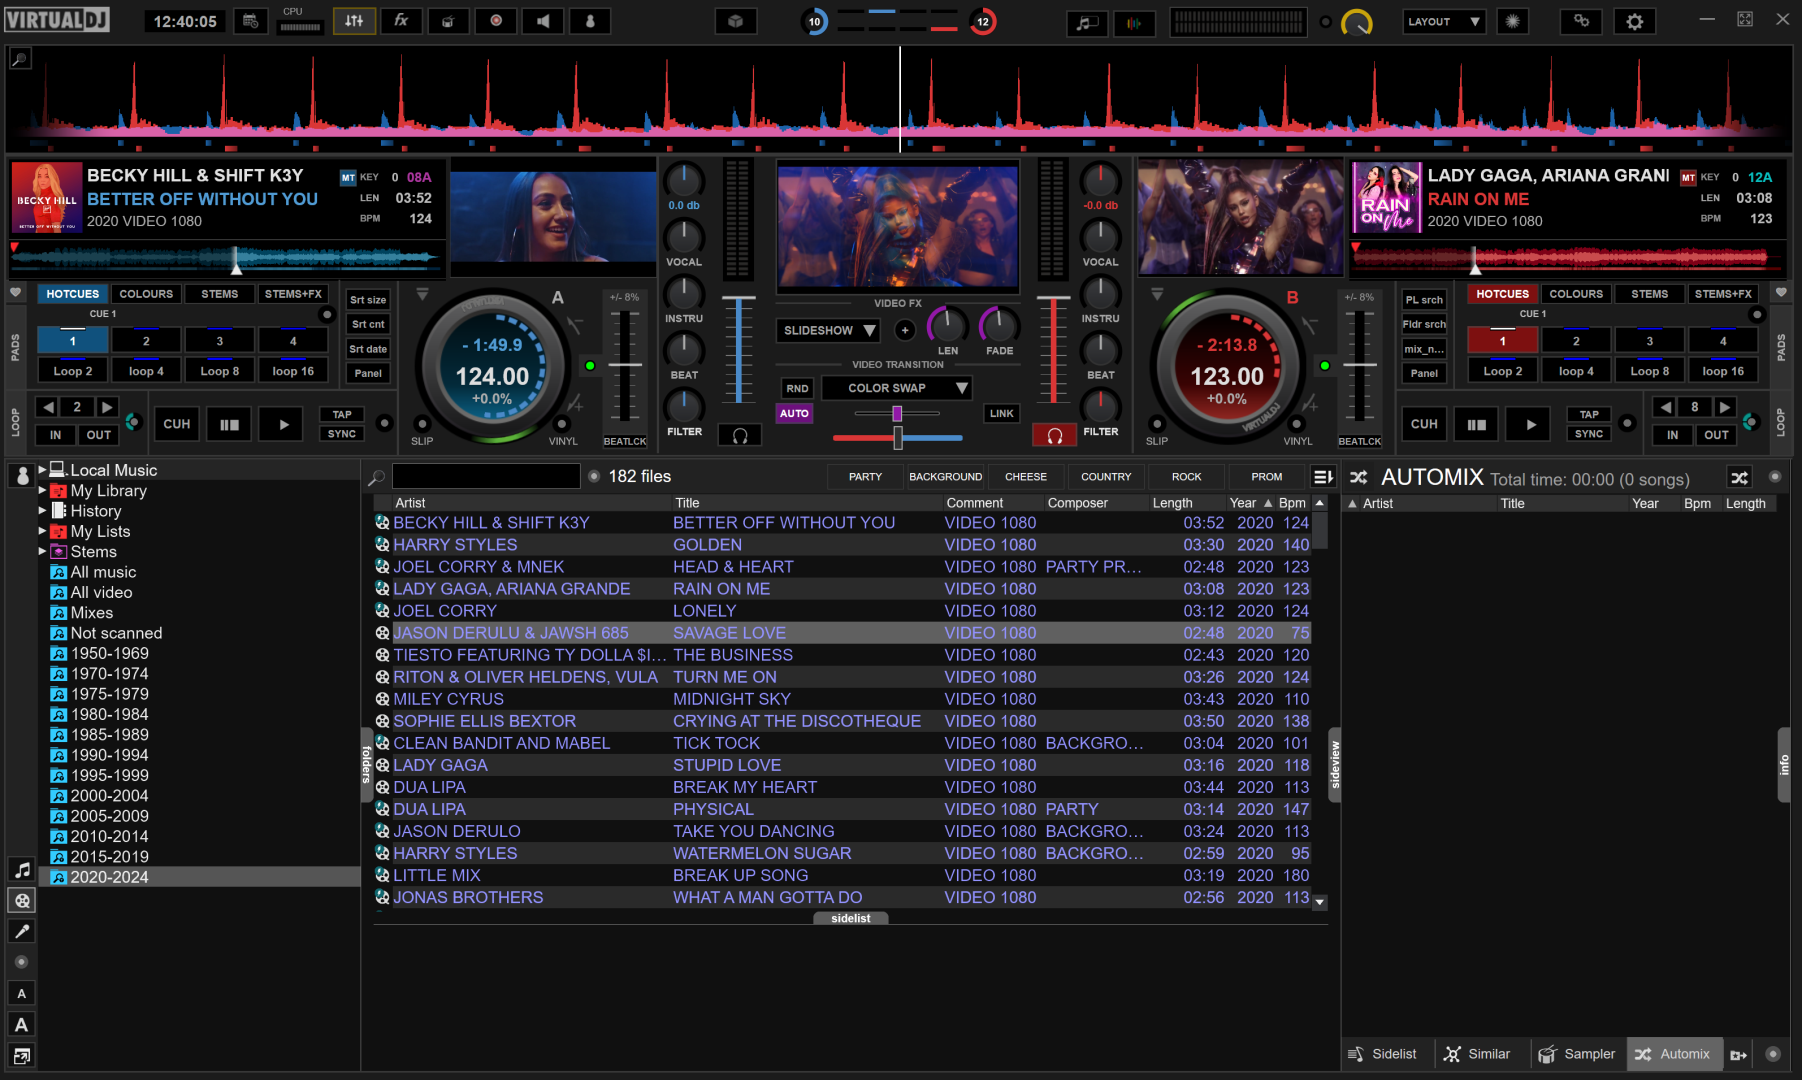Adjust the audio crossfader handle
The height and width of the screenshot is (1080, 1802).
coord(898,437)
